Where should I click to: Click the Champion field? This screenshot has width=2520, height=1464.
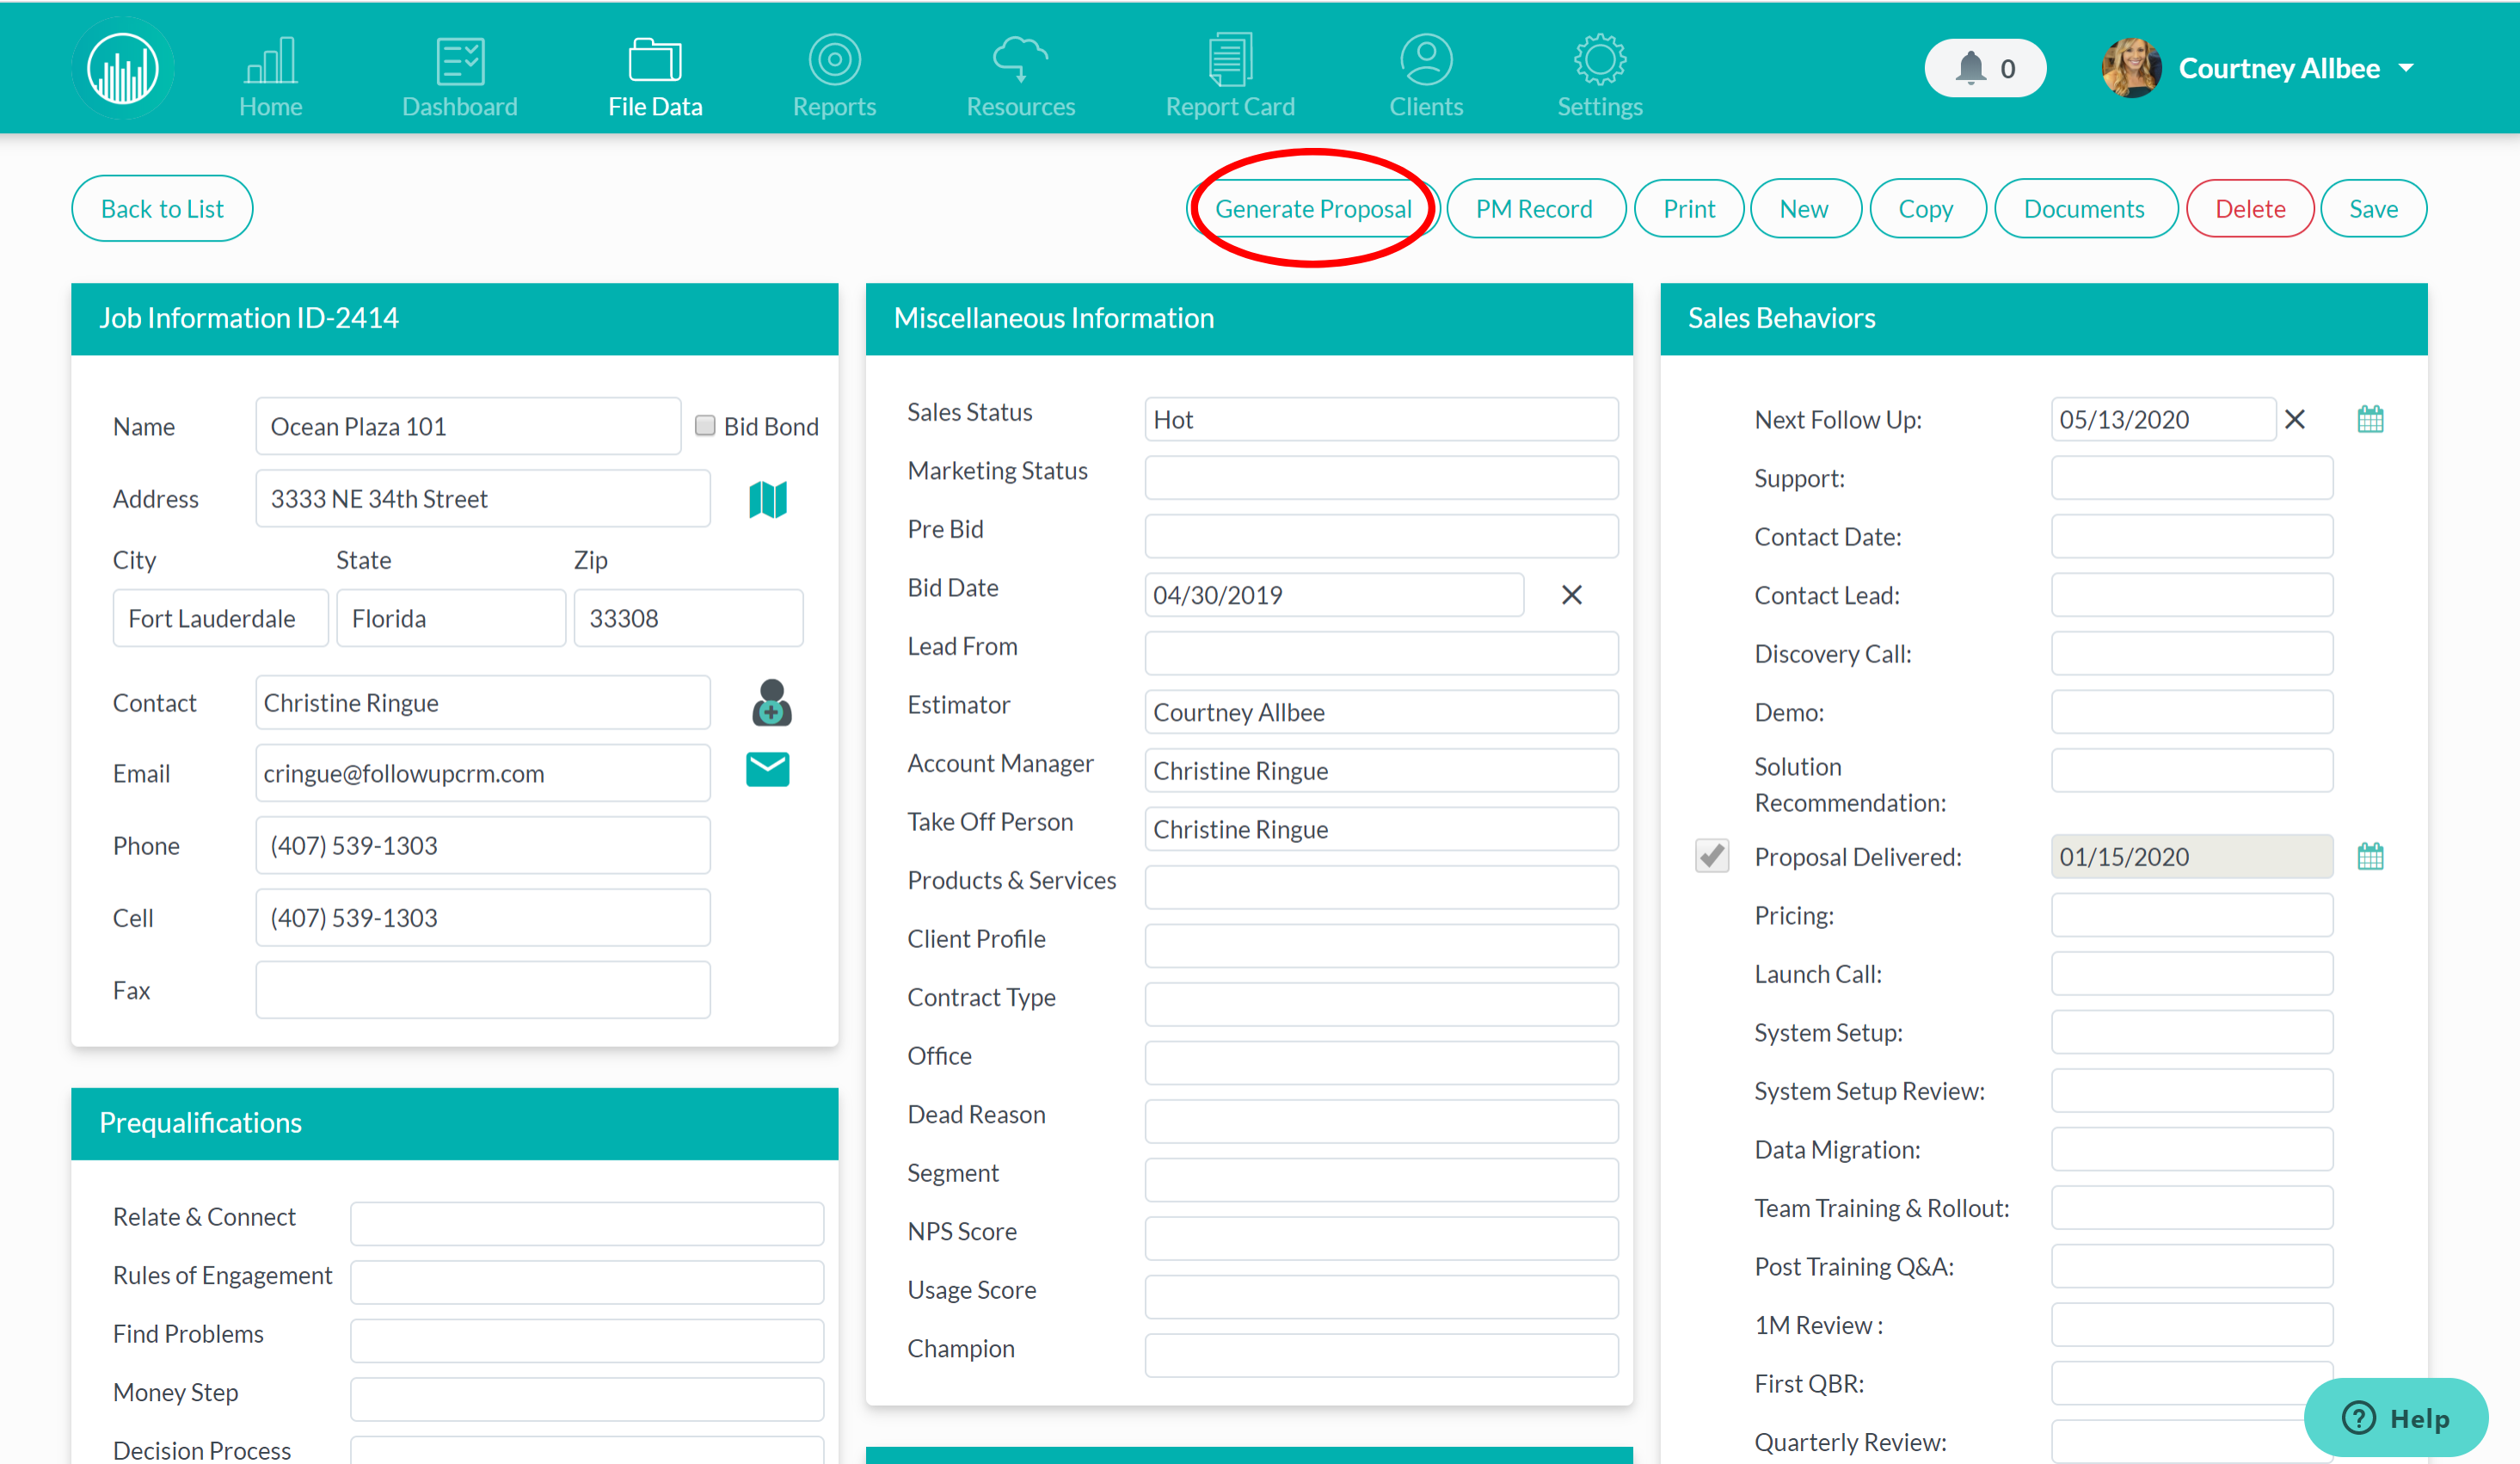pos(1381,1355)
